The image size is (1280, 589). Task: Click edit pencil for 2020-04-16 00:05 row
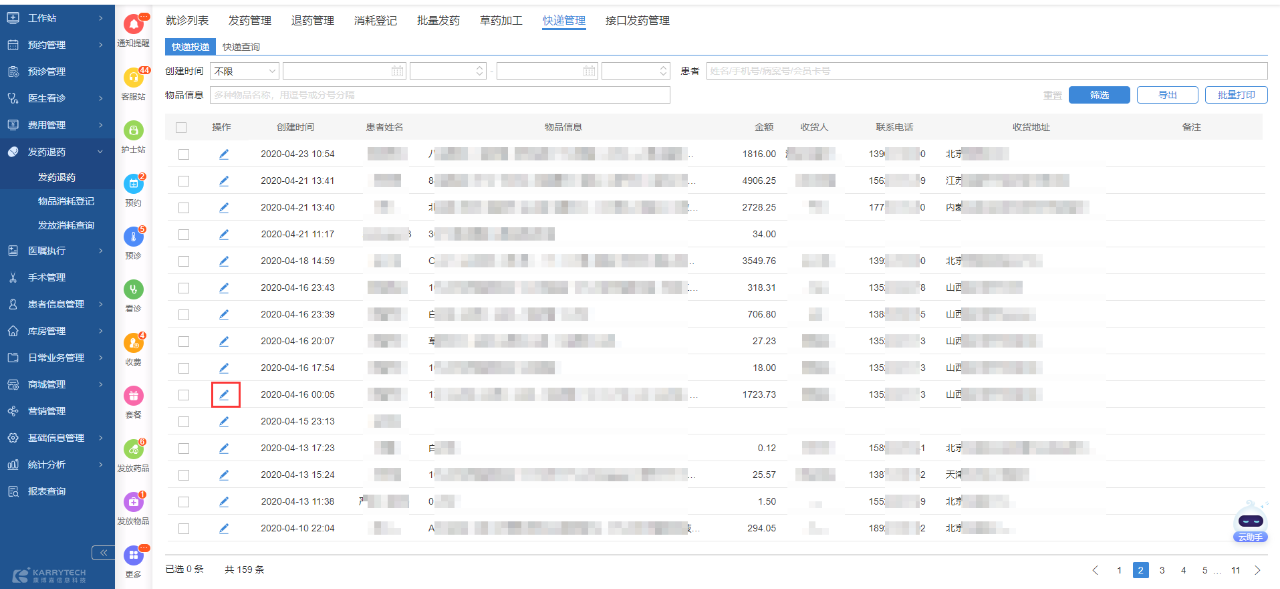click(224, 395)
